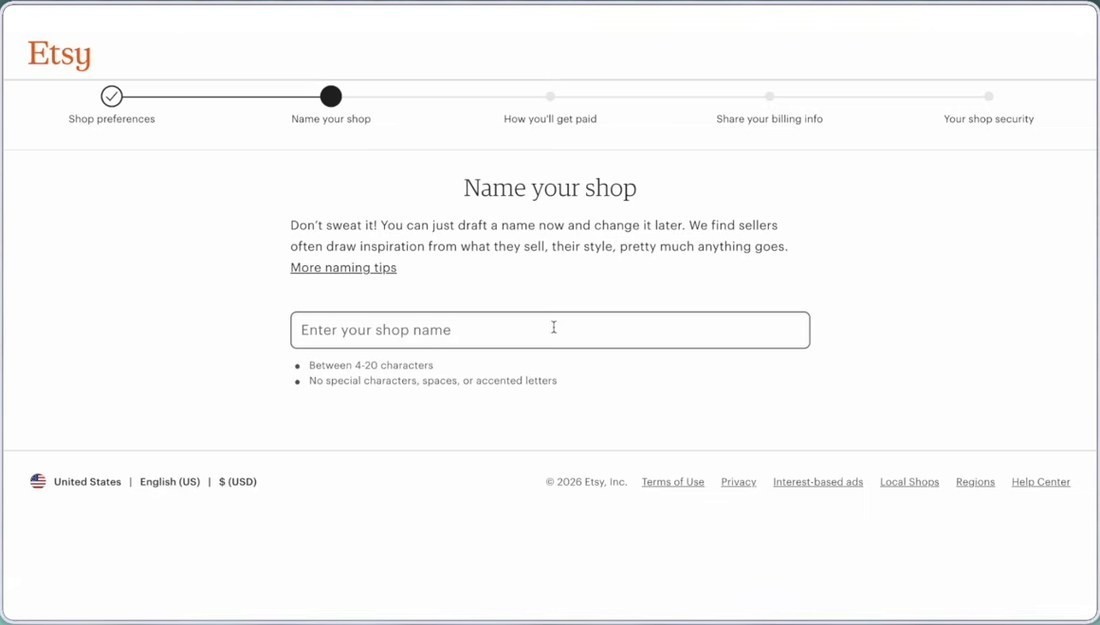The image size is (1100, 625).
Task: Open the Terms of Use link
Action: (x=673, y=482)
